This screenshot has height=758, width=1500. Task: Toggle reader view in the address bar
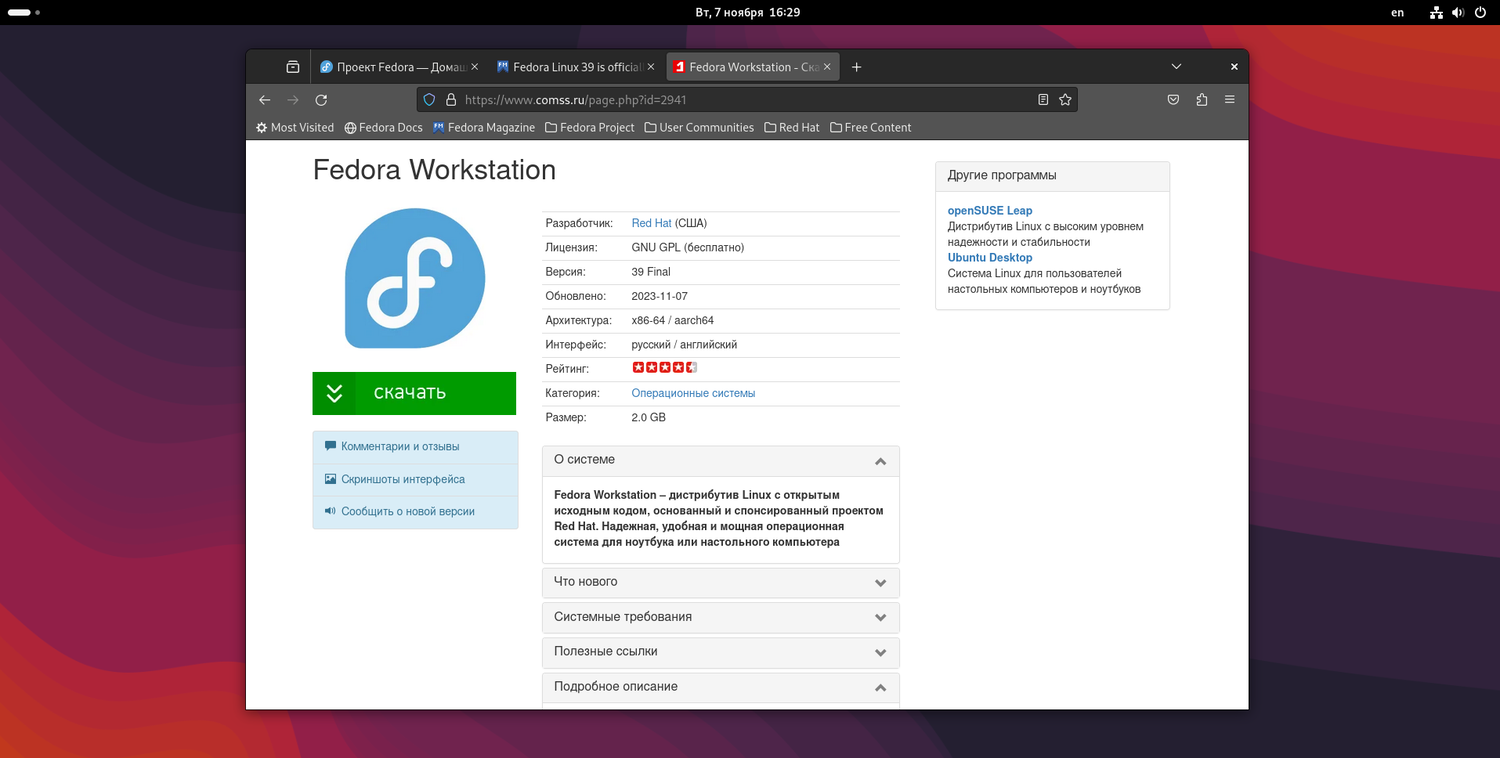[x=1043, y=100]
